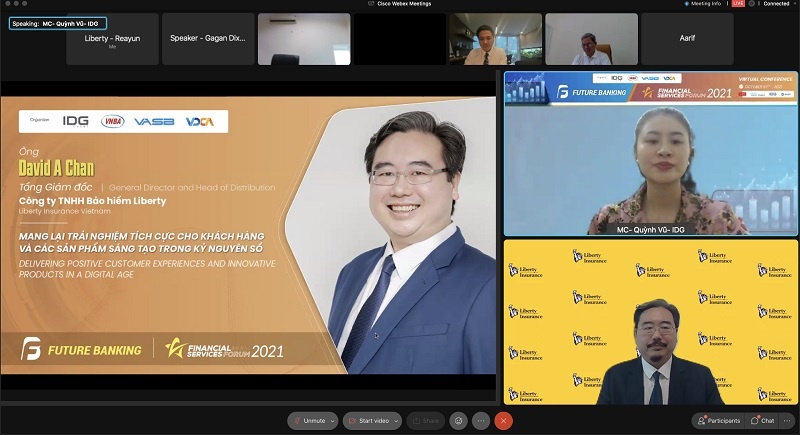
Task: Click the Liberty Insurance speaker video
Action: (651, 322)
